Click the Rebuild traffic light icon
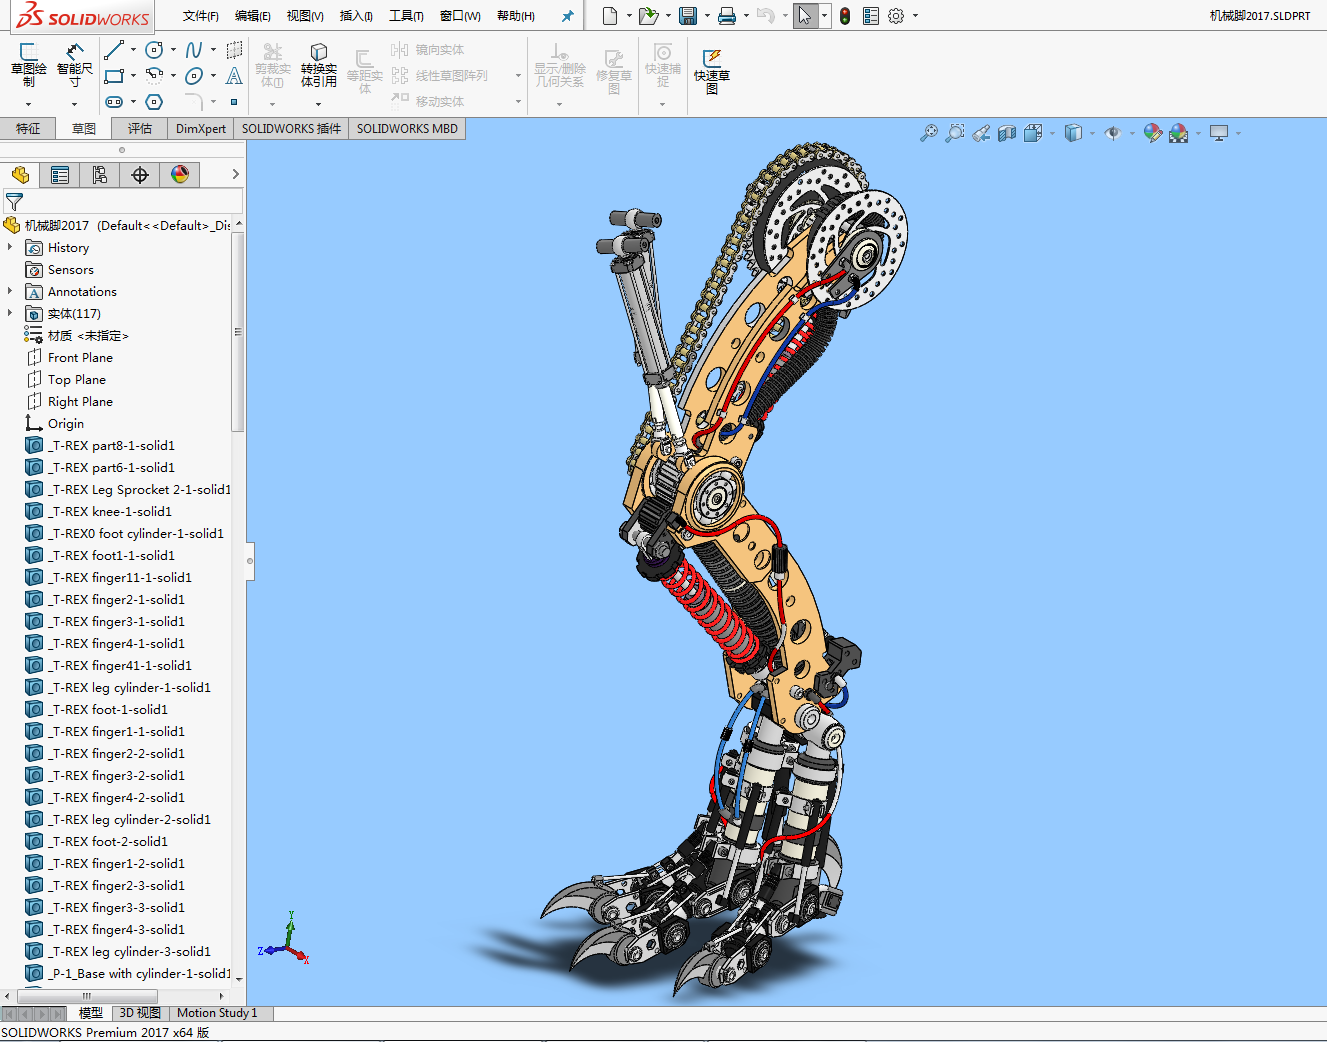The width and height of the screenshot is (1327, 1042). 845,16
